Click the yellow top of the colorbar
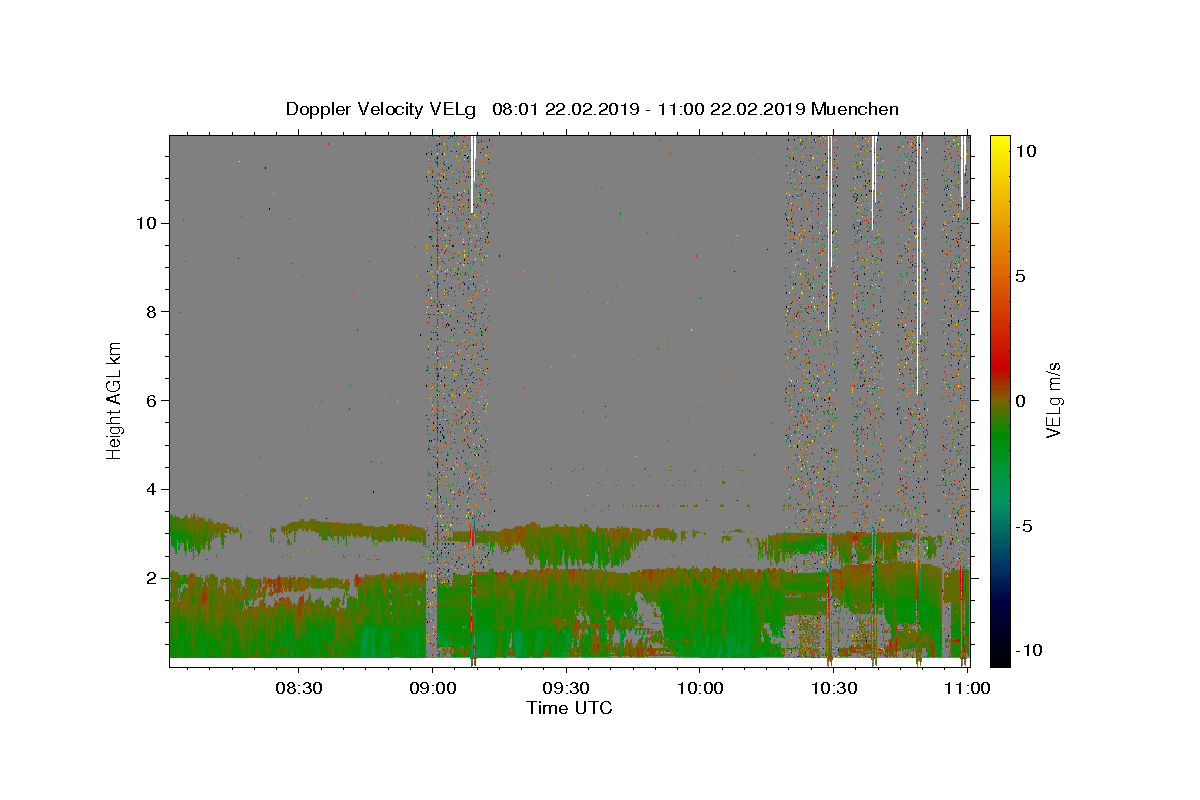Screen dimensions: 1200x800 click(999, 142)
